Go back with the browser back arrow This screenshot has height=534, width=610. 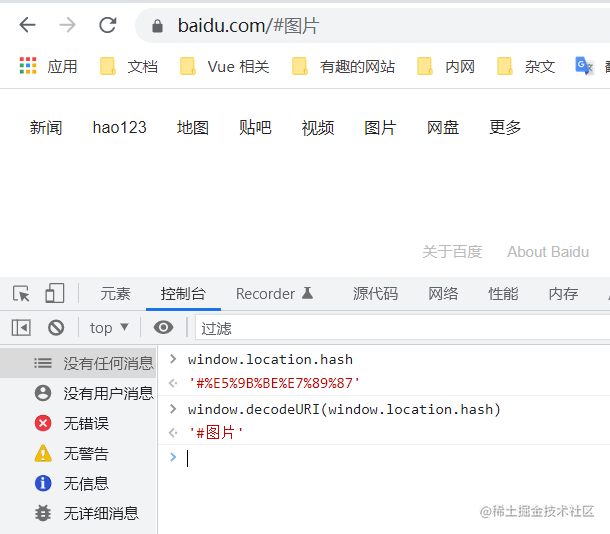click(x=28, y=25)
